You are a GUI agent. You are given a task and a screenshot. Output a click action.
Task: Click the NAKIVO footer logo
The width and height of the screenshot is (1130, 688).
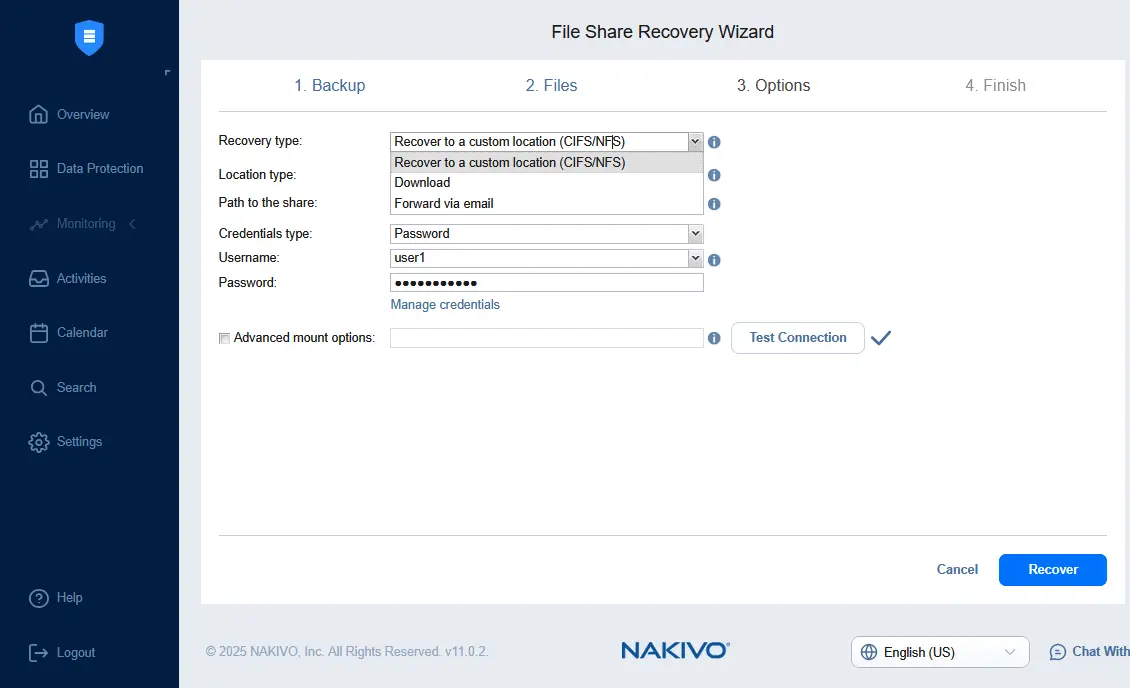pyautogui.click(x=675, y=651)
